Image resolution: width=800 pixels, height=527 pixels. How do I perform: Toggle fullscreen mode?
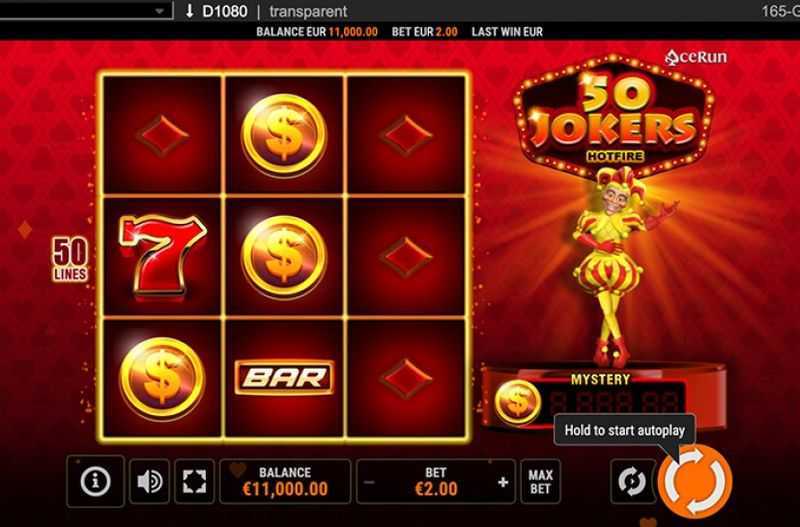click(194, 481)
